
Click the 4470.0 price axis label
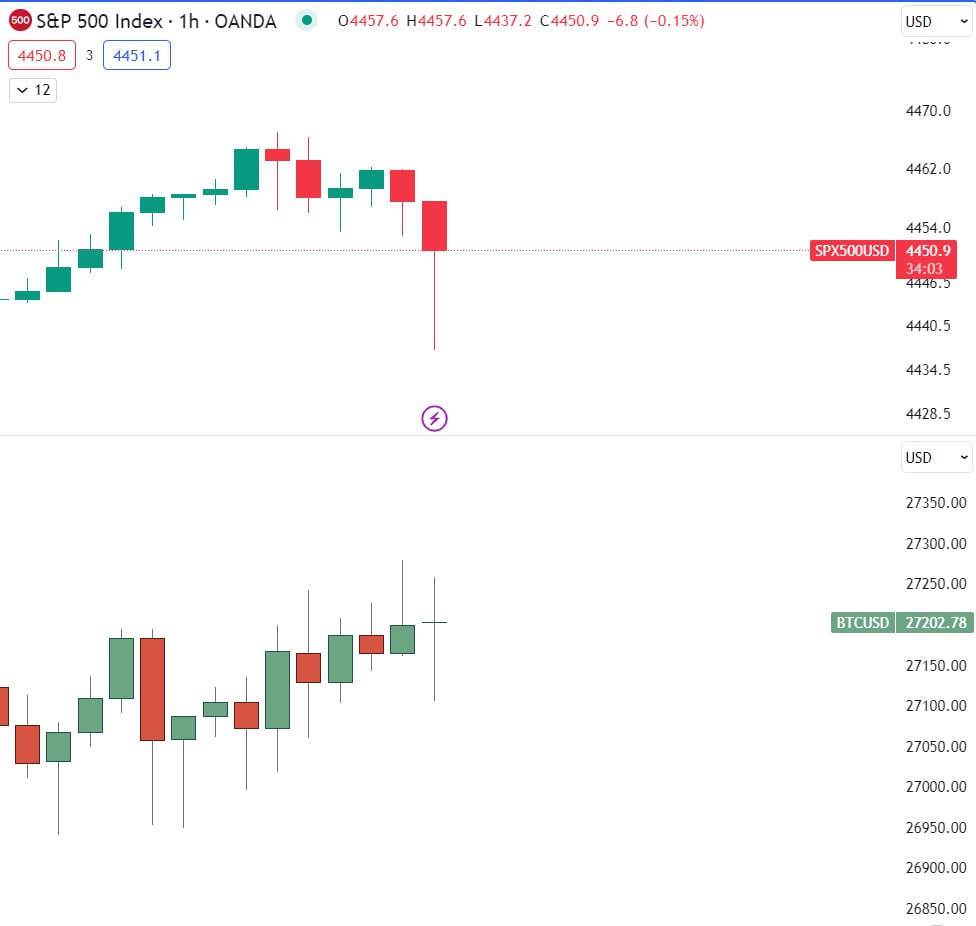pyautogui.click(x=928, y=111)
